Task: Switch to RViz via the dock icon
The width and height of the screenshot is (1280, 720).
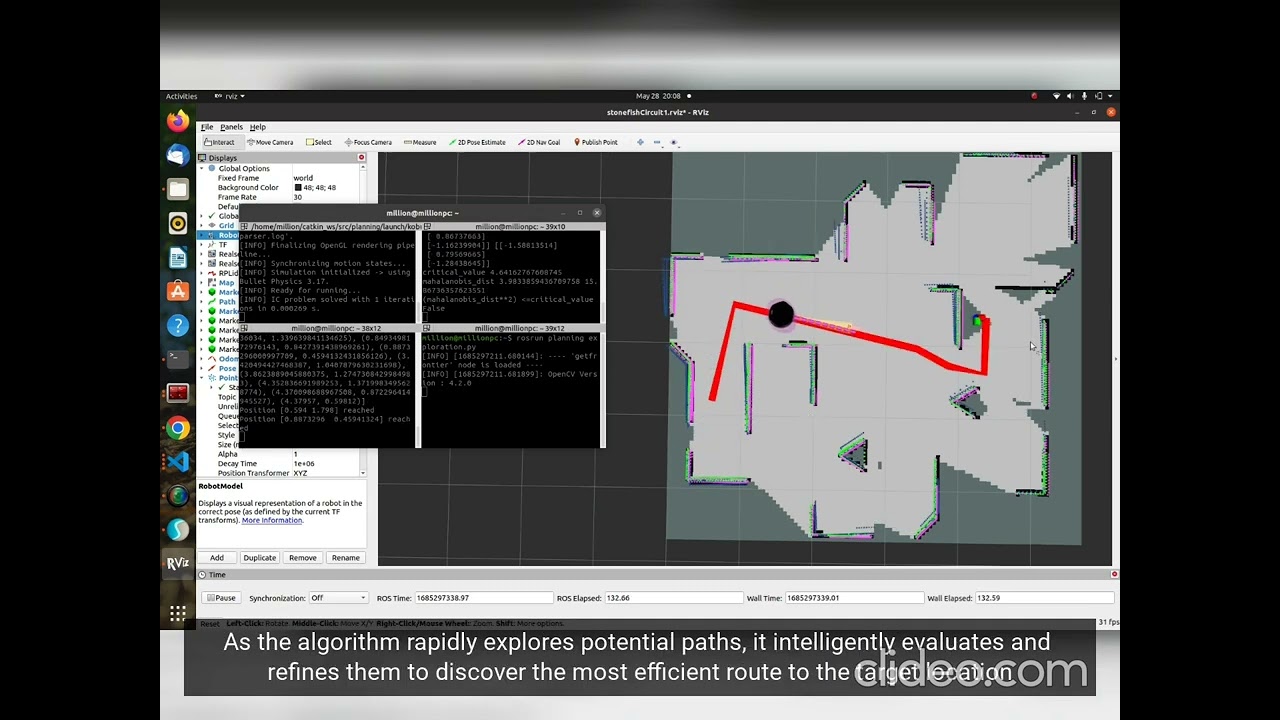Action: pyautogui.click(x=178, y=563)
